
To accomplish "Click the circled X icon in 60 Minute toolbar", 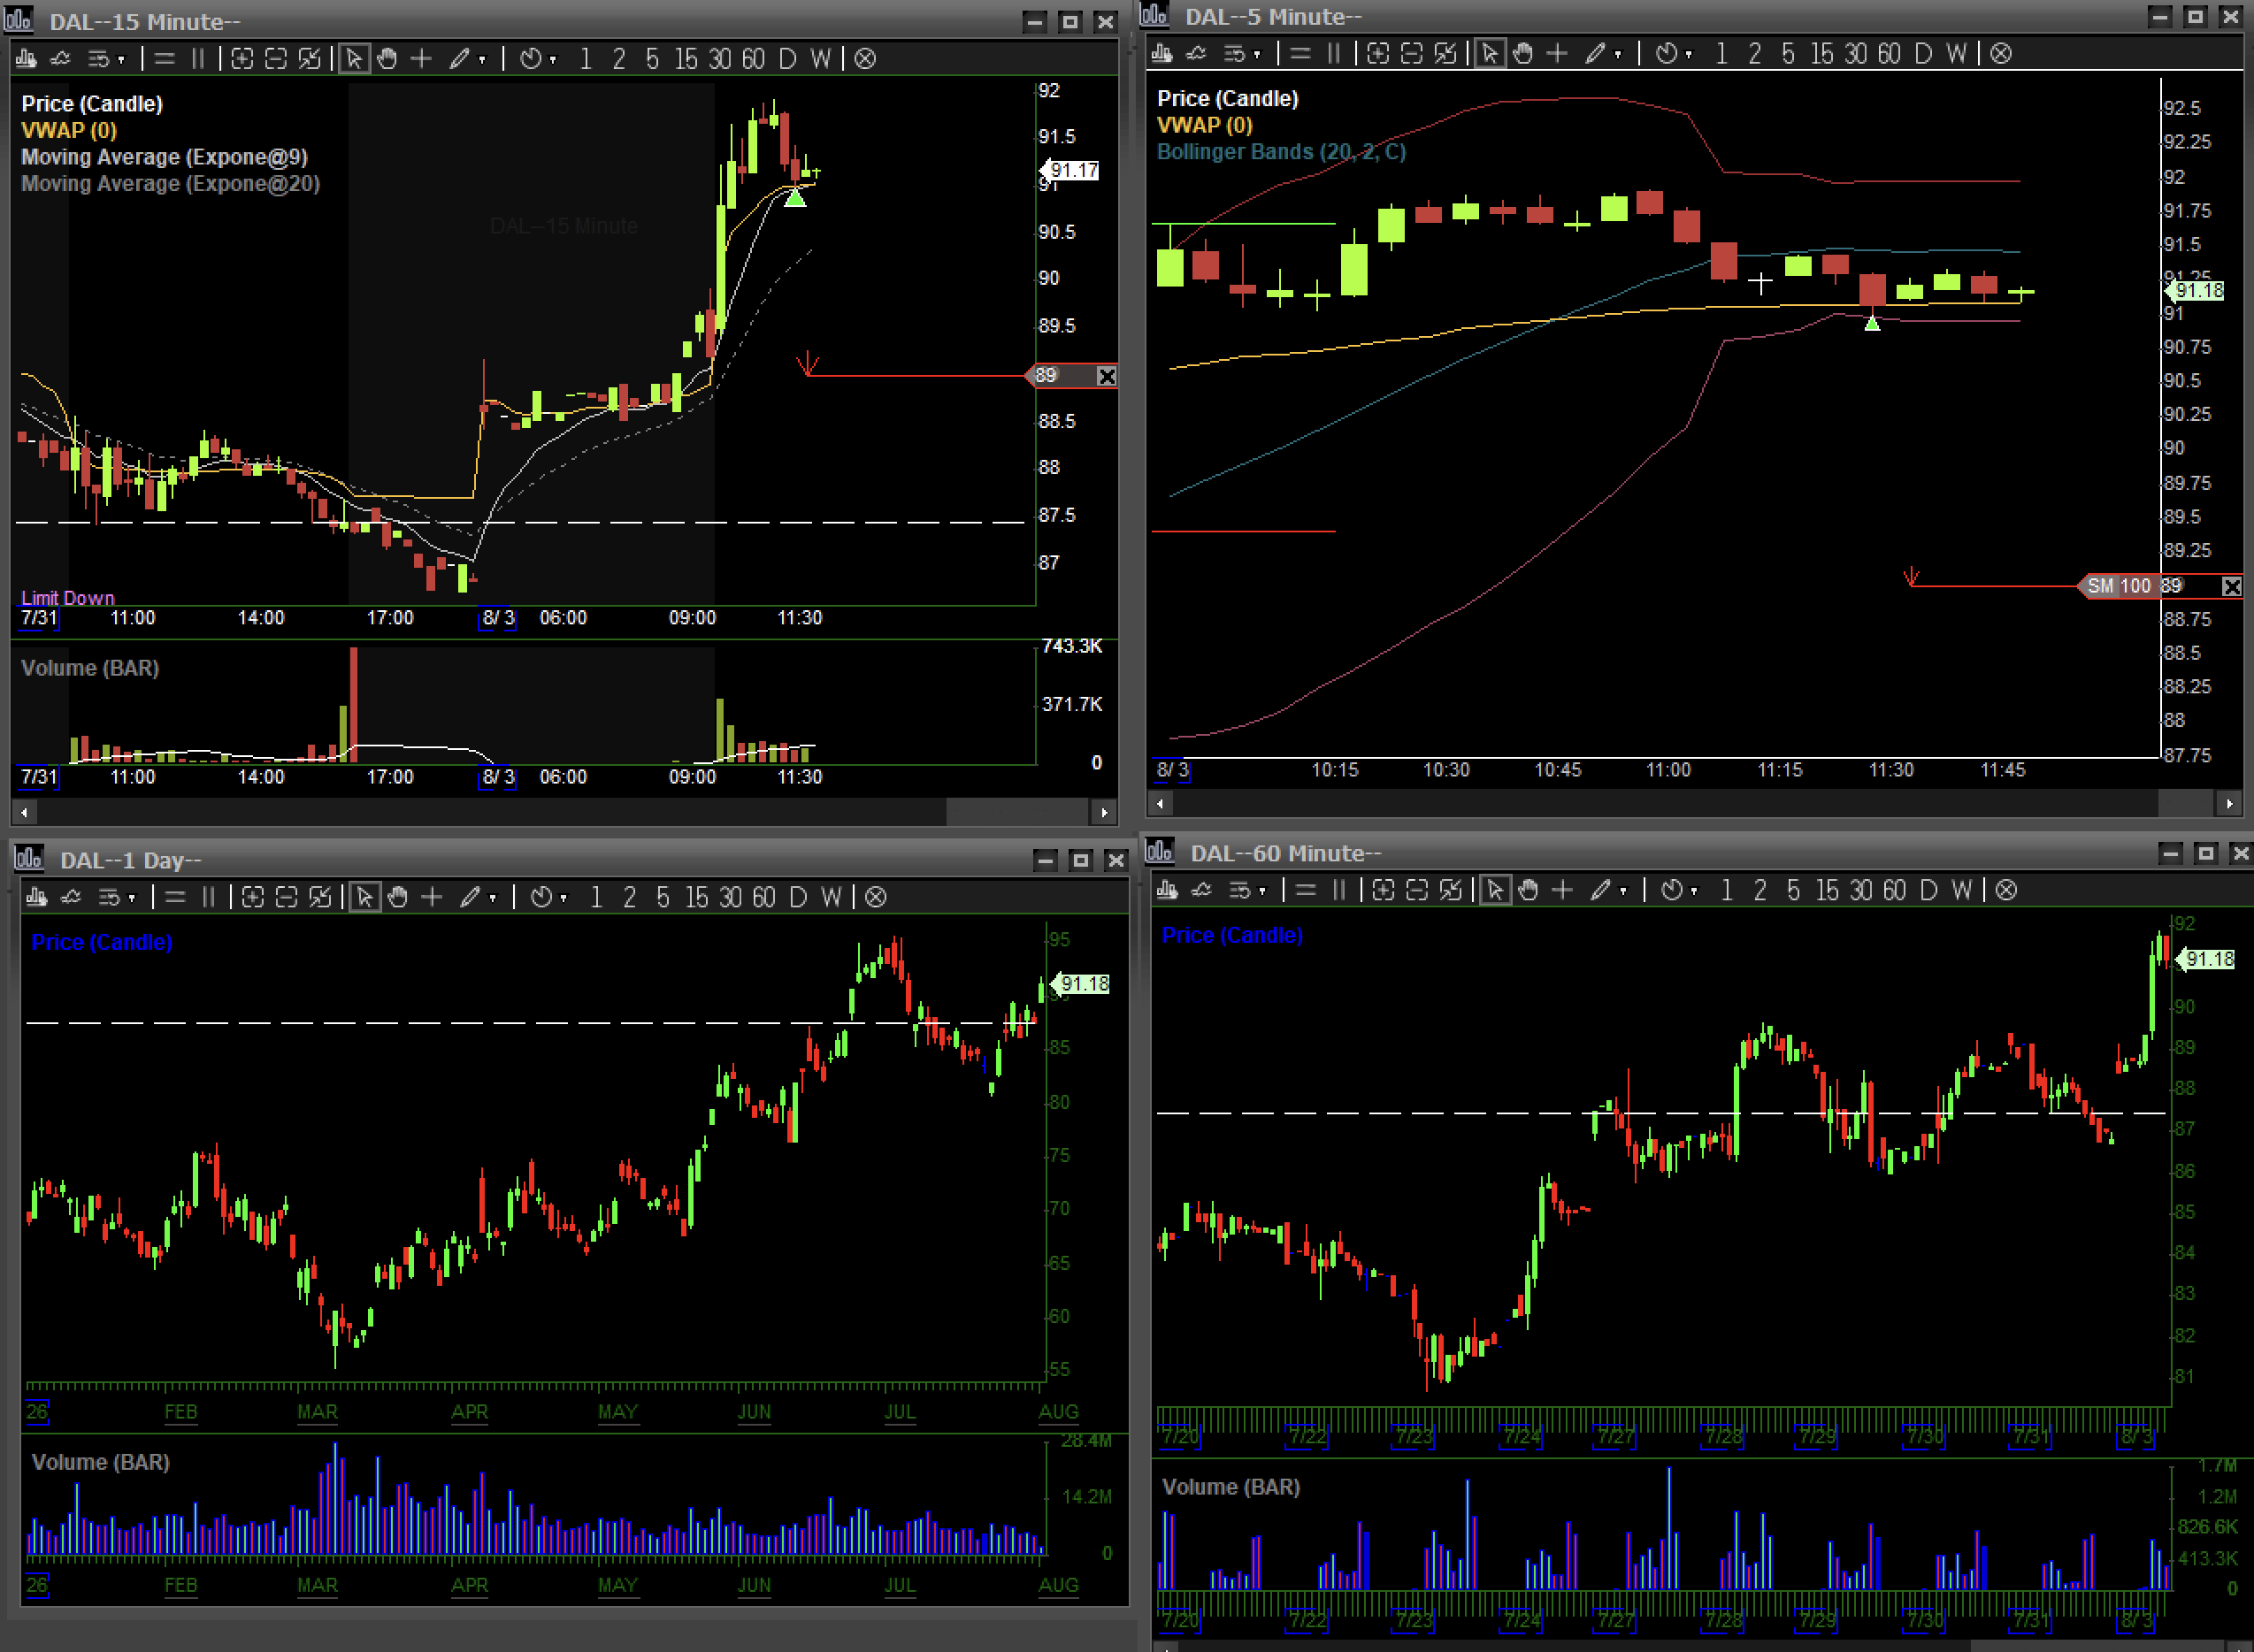I will 2006,890.
